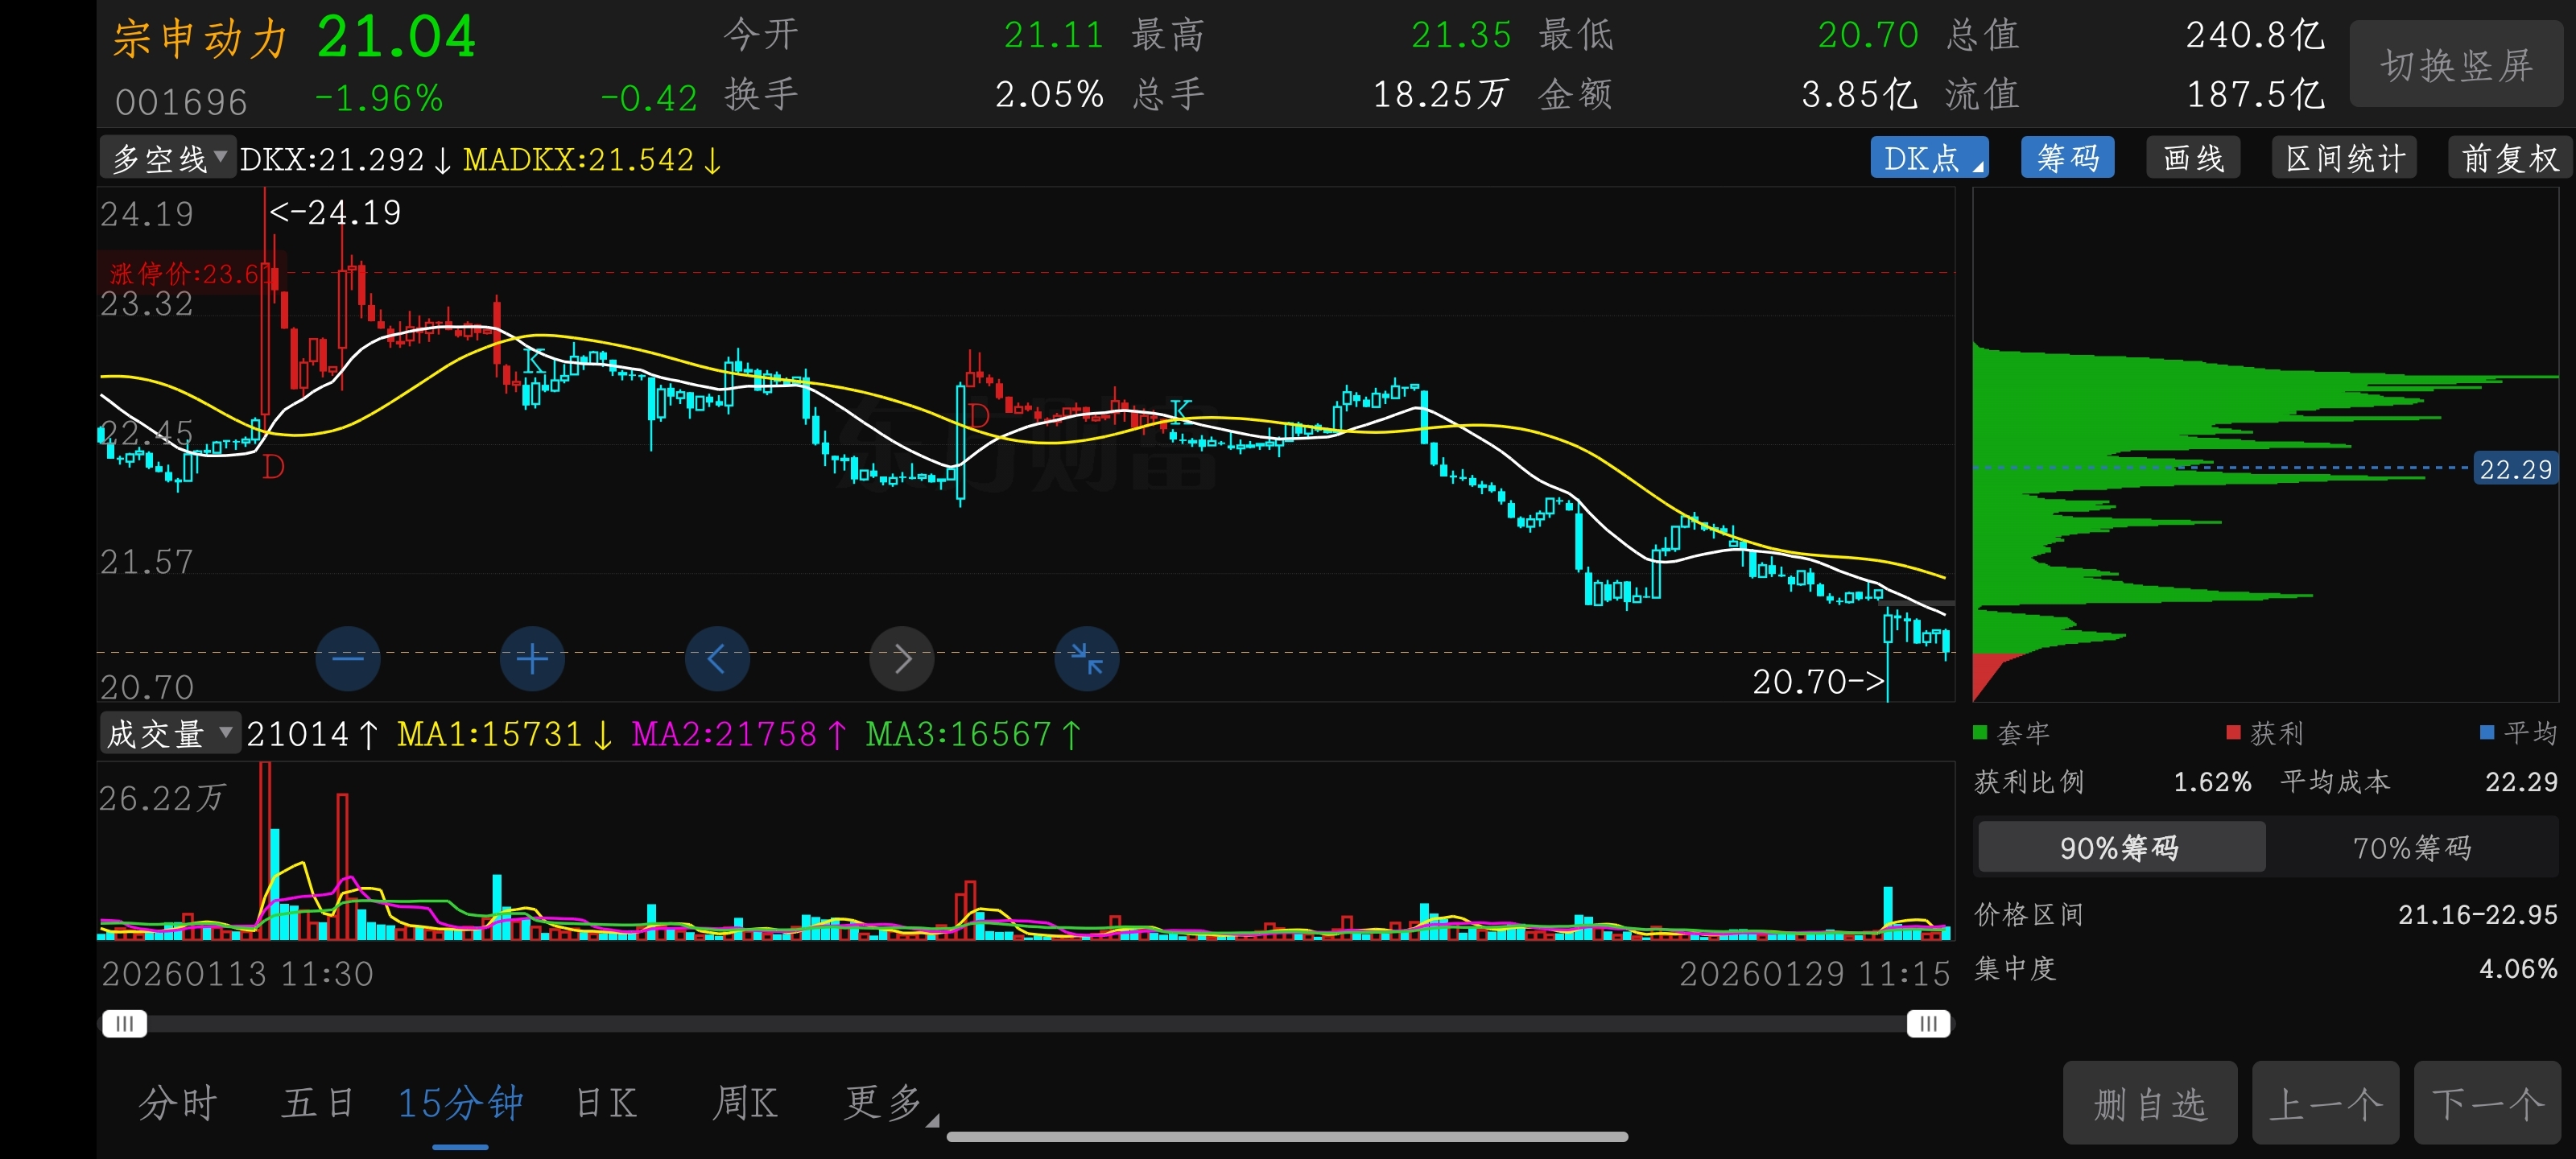
Task: Click the D signal marker near 22.45
Action: click(273, 467)
